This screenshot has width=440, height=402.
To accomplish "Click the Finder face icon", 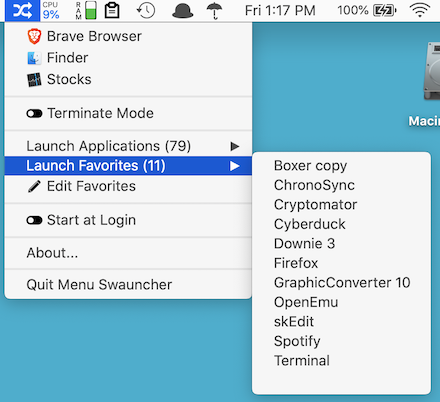I will click(x=34, y=58).
